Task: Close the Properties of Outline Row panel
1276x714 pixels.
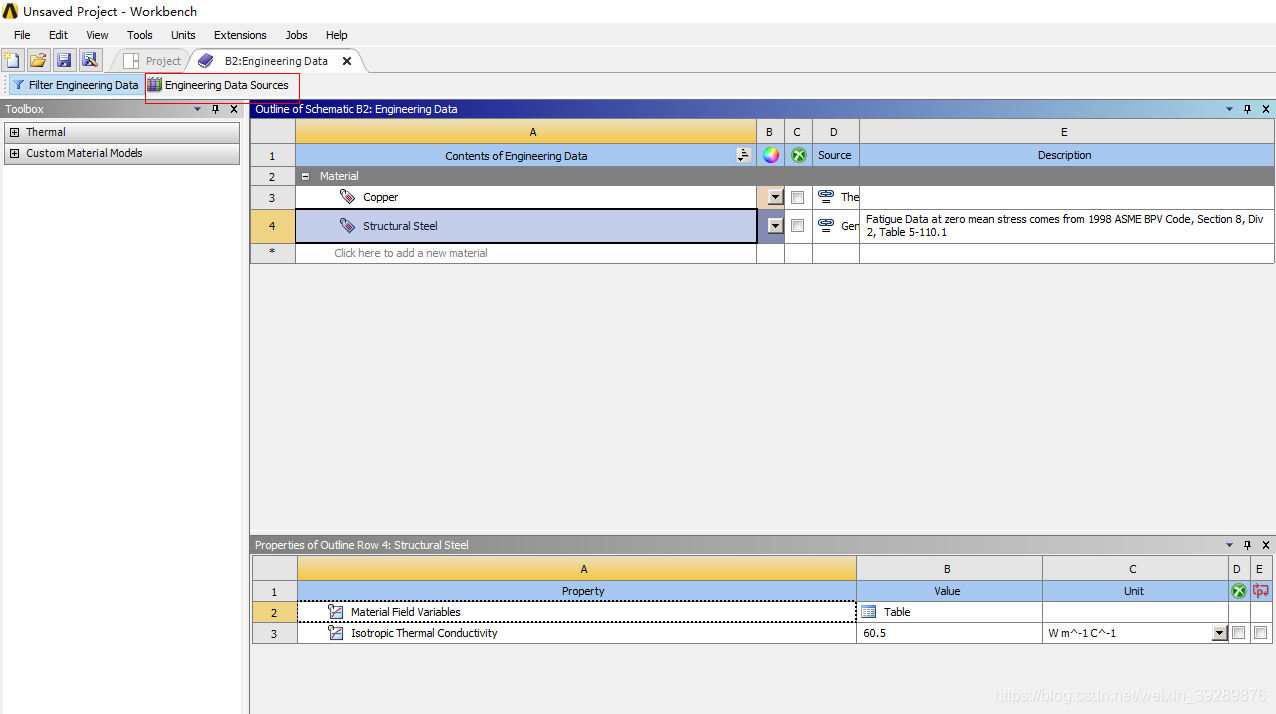Action: [1265, 545]
